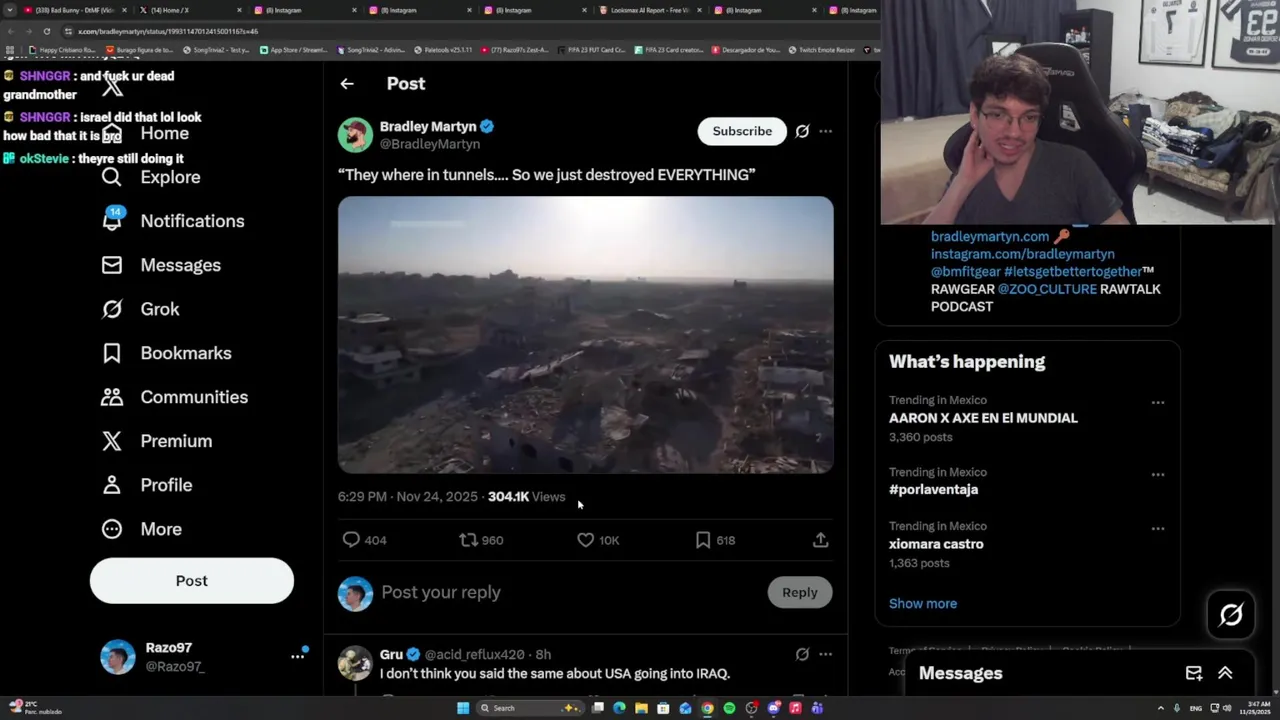
Task: Click the Subscribe button
Action: [742, 131]
